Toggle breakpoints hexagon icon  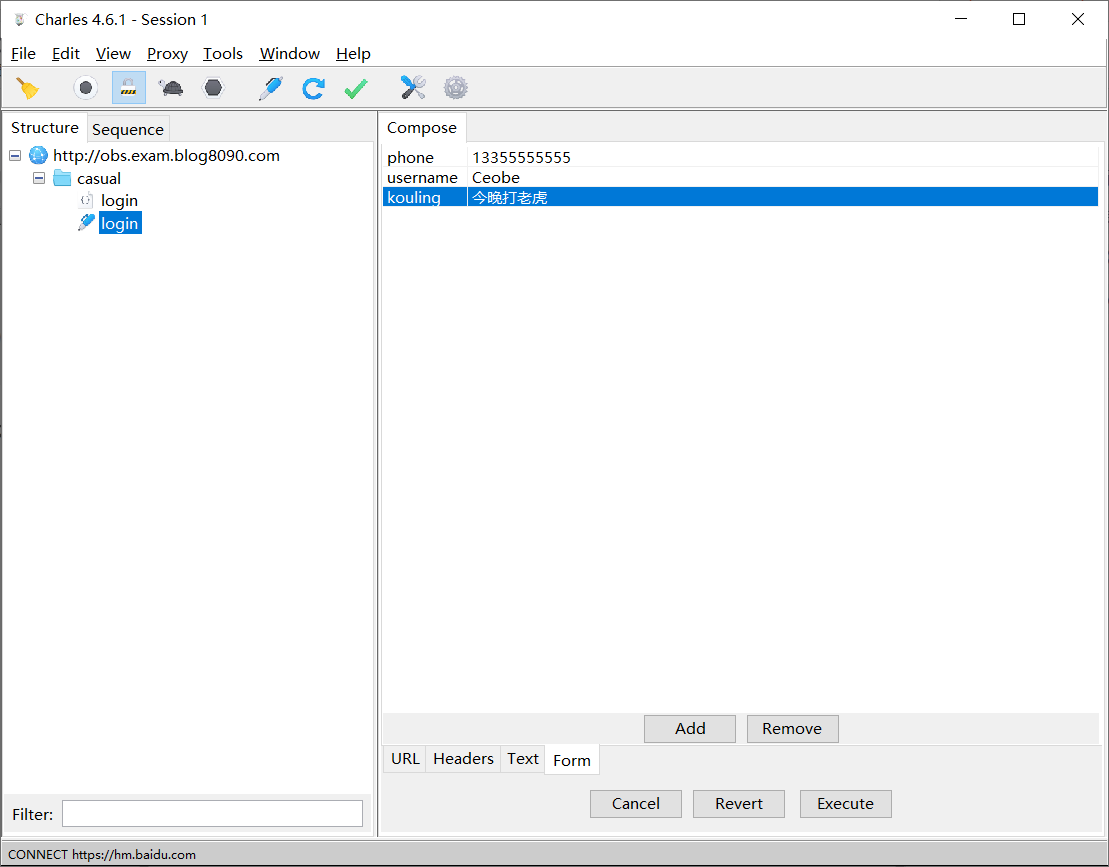pos(213,88)
